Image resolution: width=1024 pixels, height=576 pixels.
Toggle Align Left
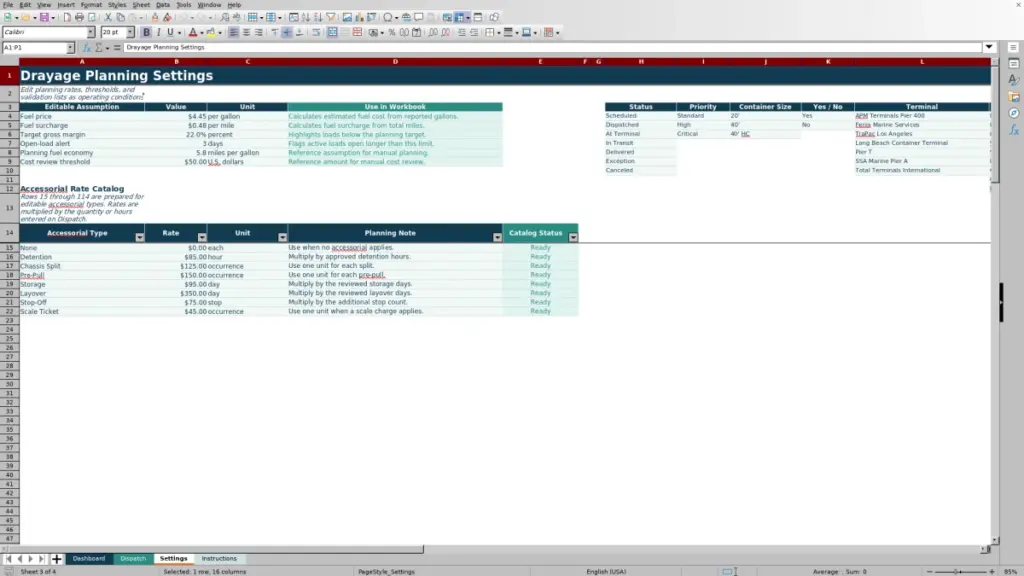[x=234, y=33]
